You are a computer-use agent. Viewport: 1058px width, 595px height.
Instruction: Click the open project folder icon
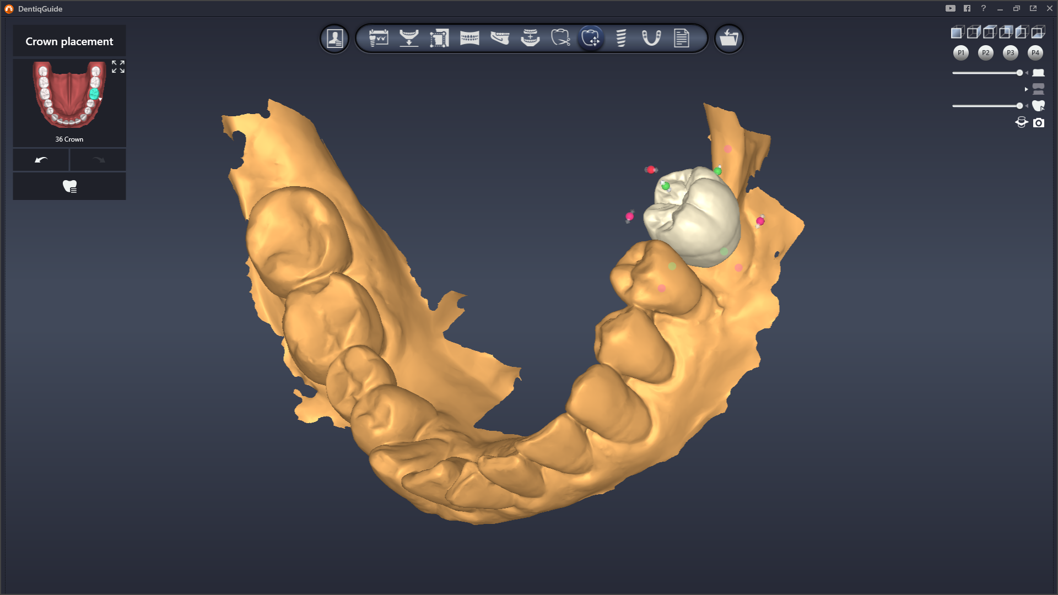point(729,39)
